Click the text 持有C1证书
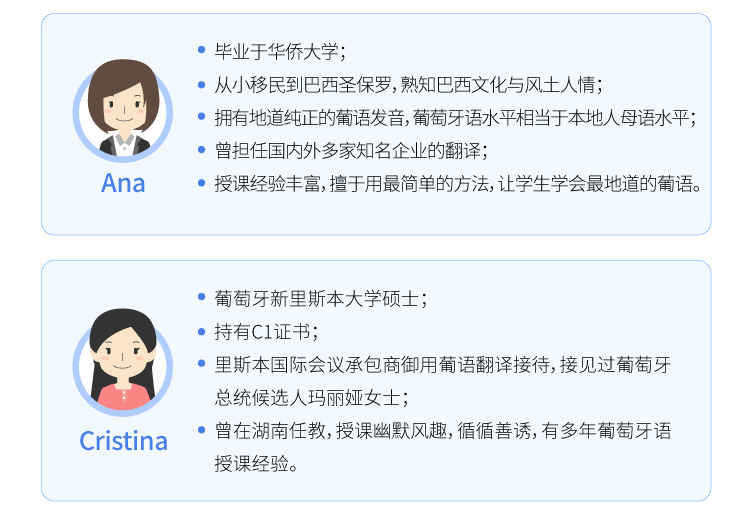 click(266, 332)
